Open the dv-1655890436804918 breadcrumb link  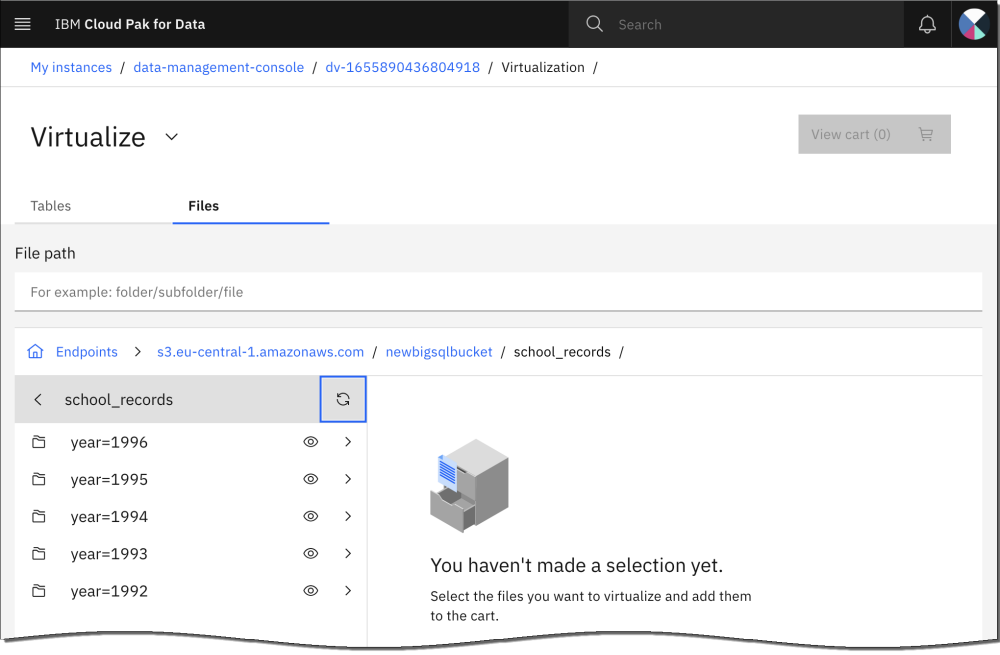[402, 68]
